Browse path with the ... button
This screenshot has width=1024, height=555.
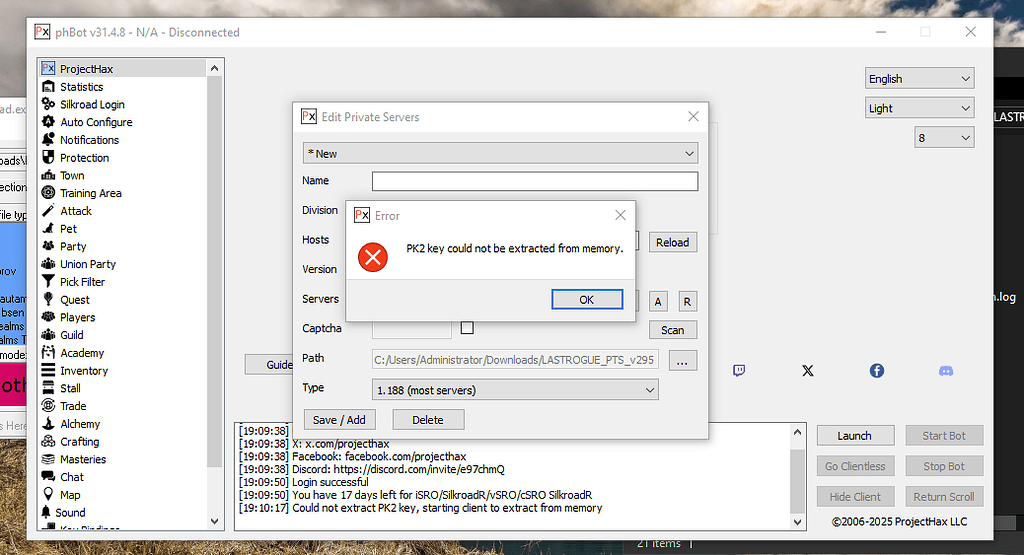pos(682,360)
